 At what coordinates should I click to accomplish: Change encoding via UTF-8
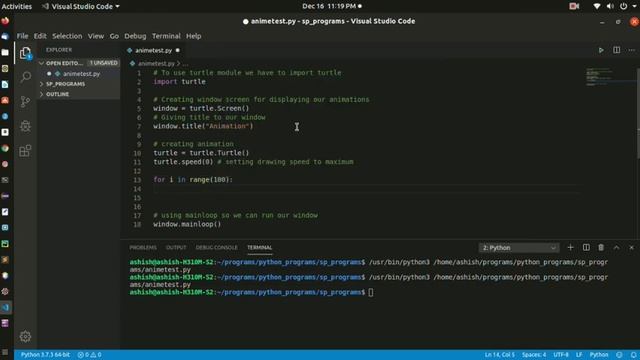click(x=561, y=355)
